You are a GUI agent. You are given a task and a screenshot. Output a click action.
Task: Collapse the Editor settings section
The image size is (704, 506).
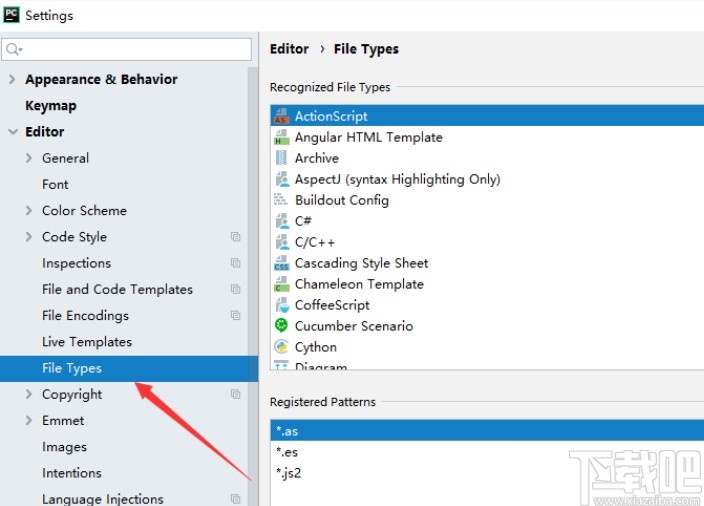tap(12, 132)
